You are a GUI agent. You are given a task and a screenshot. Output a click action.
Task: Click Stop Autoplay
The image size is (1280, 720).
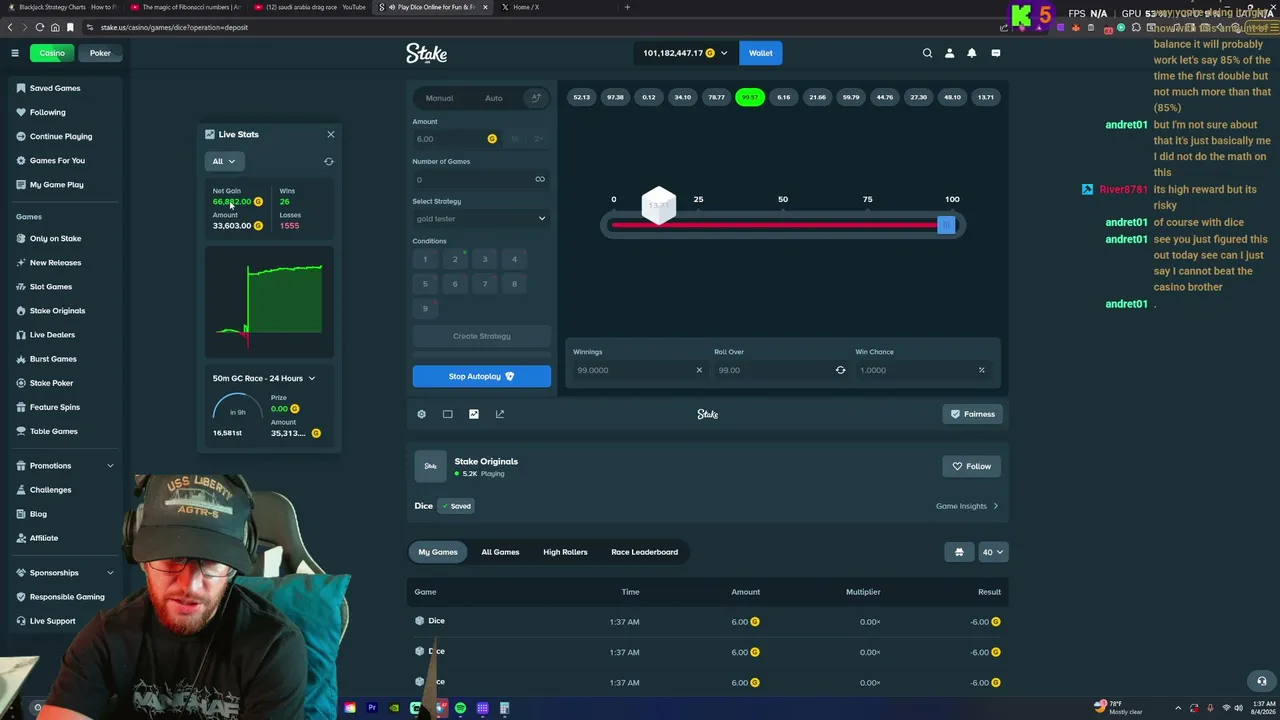(x=481, y=376)
